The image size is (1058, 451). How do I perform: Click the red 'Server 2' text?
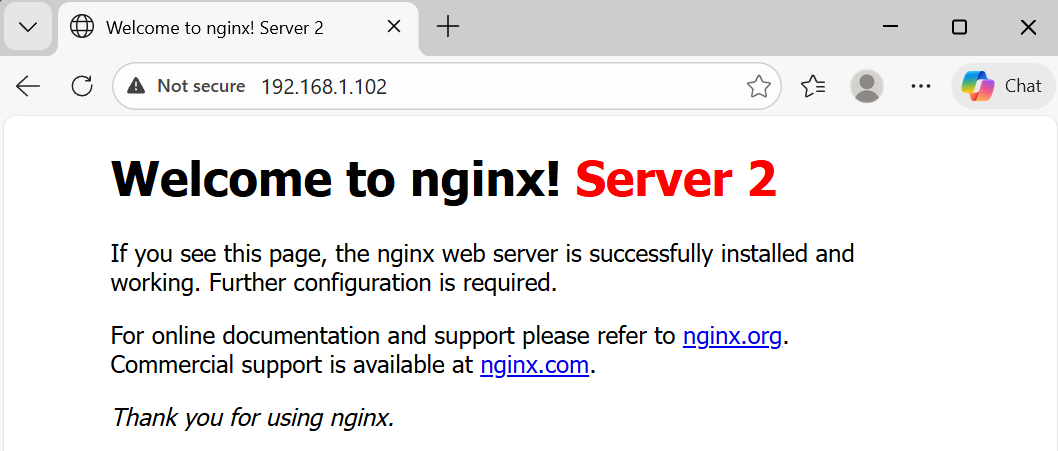(675, 180)
